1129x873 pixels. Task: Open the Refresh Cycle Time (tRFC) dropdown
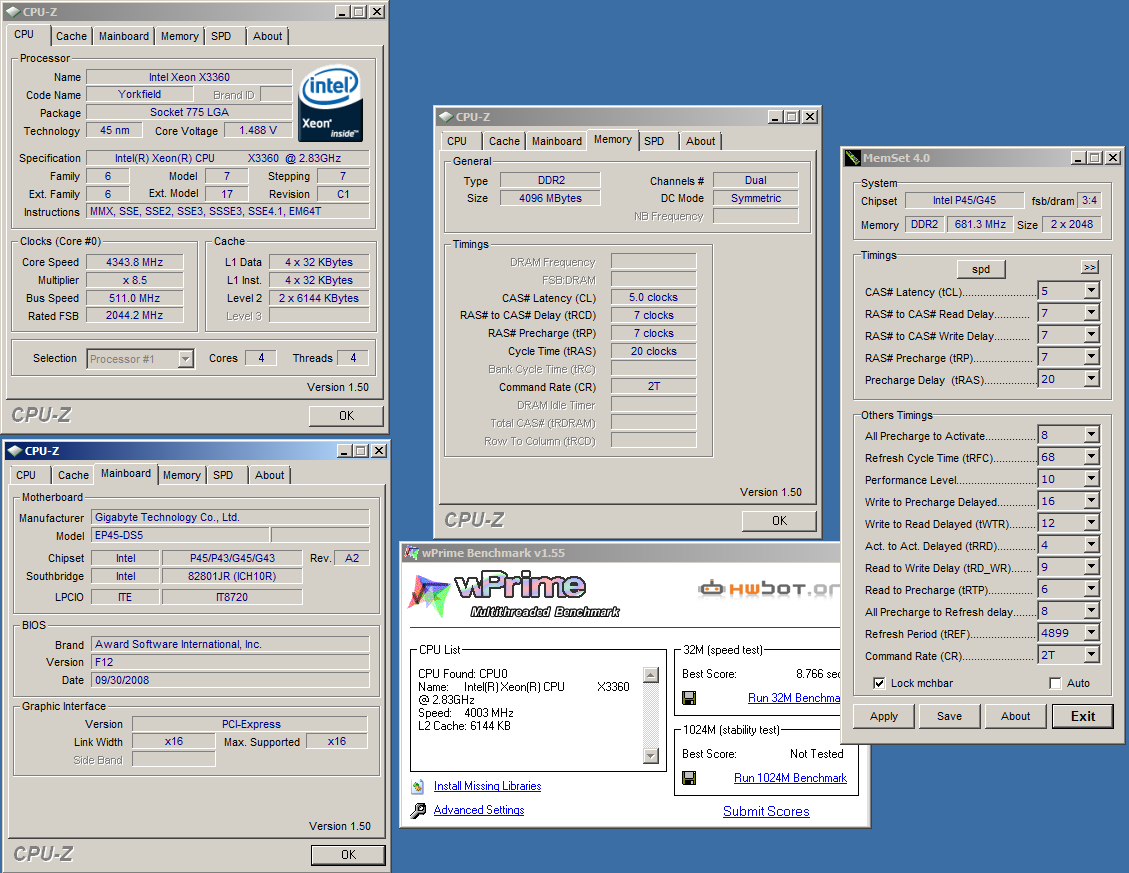pyautogui.click(x=1092, y=457)
